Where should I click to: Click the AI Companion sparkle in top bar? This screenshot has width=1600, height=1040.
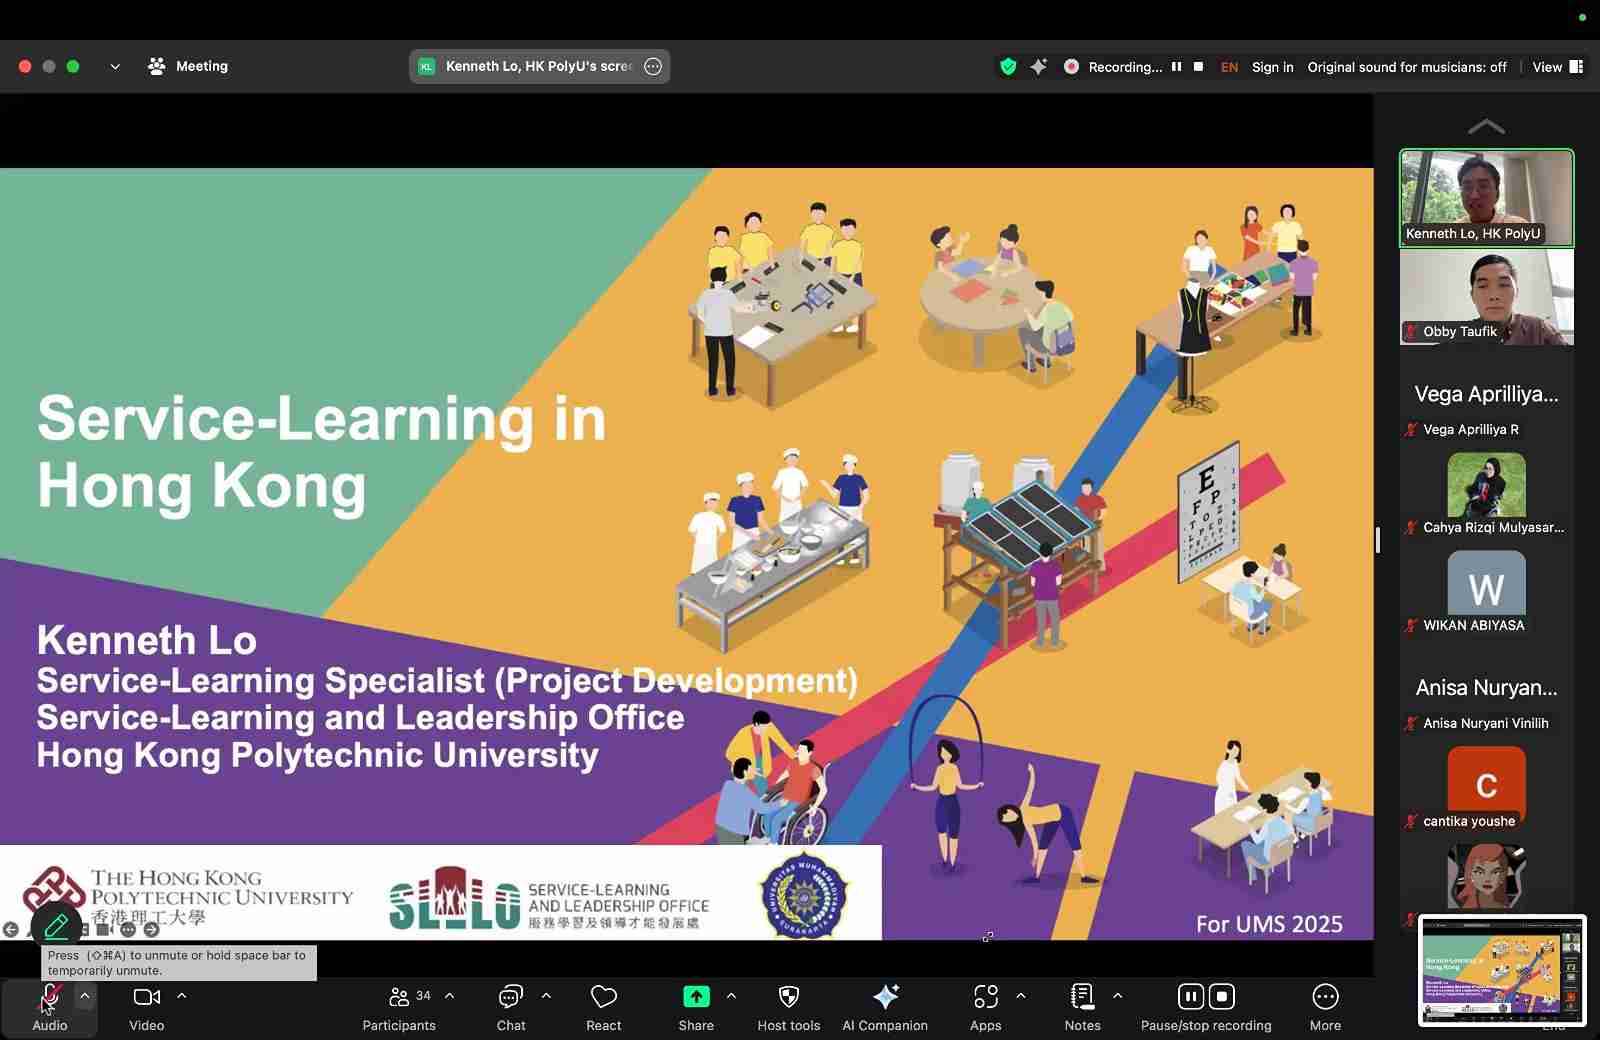1039,67
